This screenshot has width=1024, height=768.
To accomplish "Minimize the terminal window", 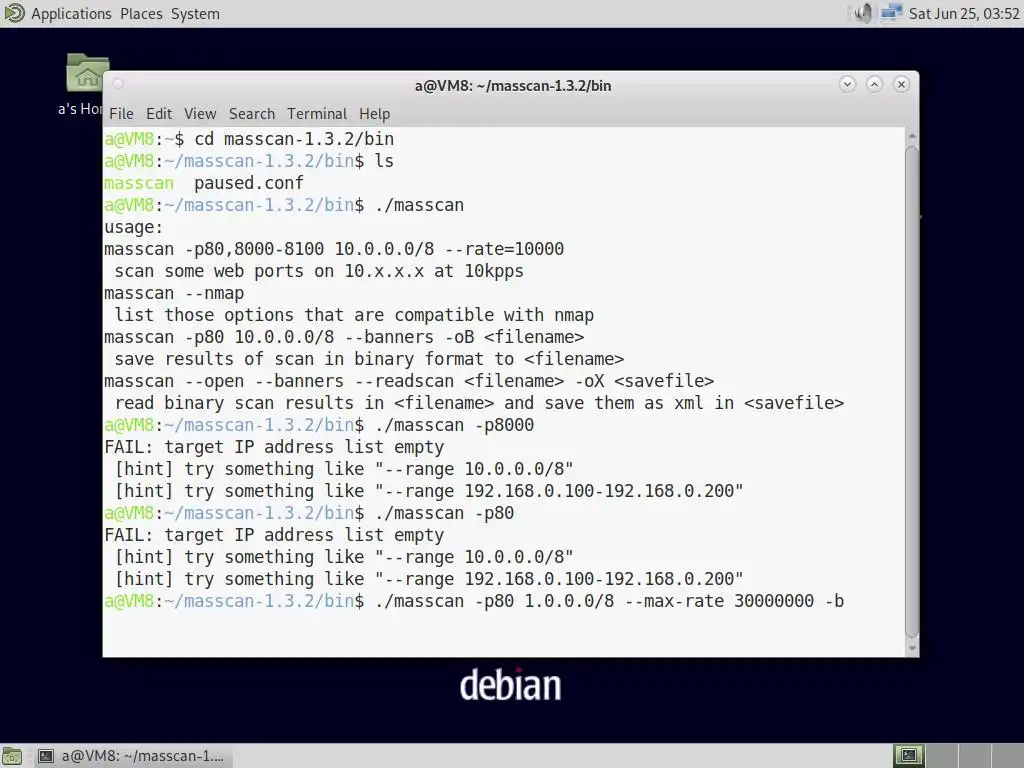I will [x=847, y=84].
